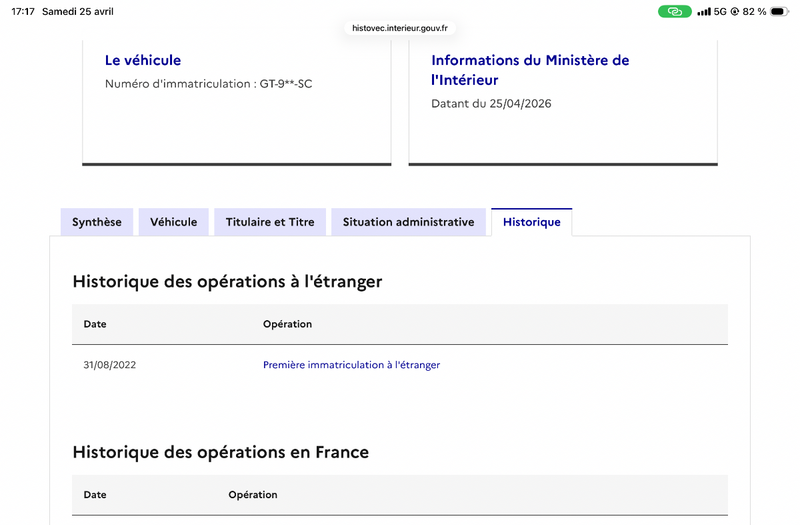The image size is (800, 525).
Task: Open the Synthèse tab
Action: click(x=97, y=222)
